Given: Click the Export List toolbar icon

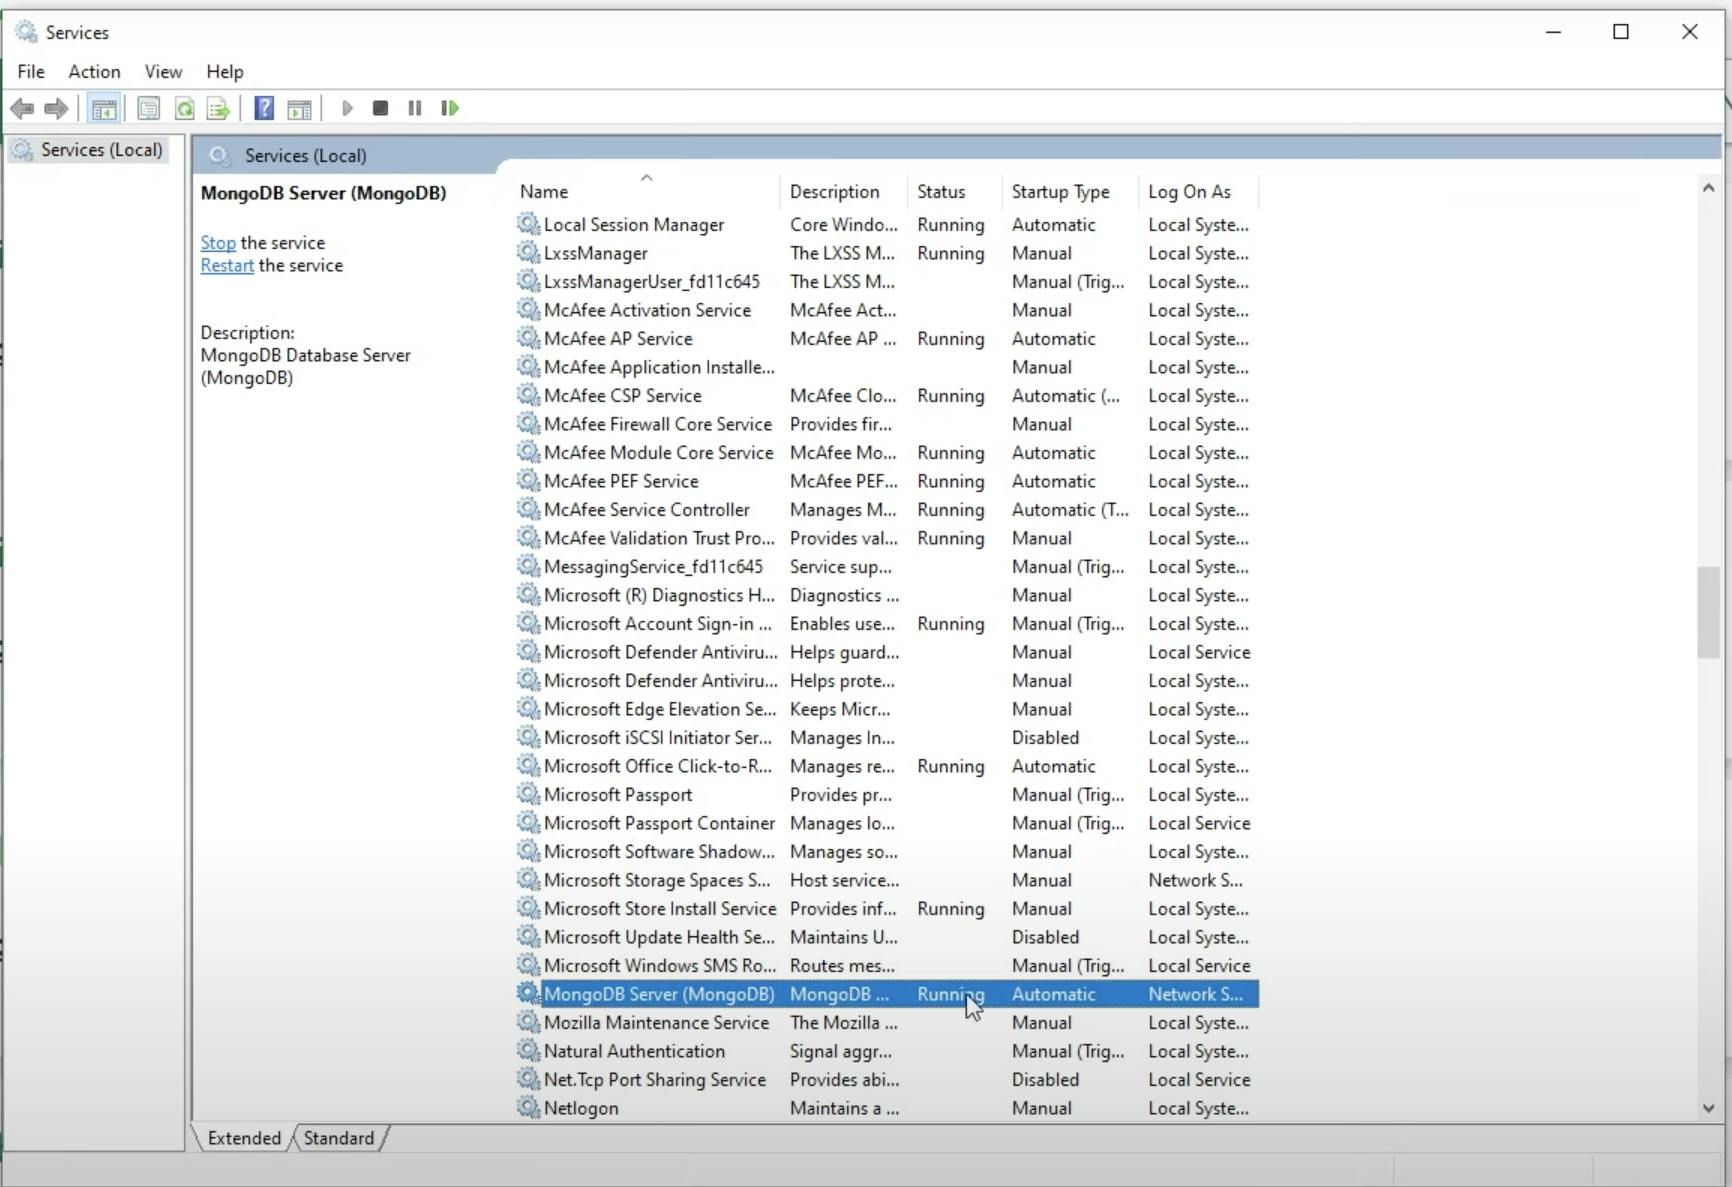Looking at the screenshot, I should [218, 108].
